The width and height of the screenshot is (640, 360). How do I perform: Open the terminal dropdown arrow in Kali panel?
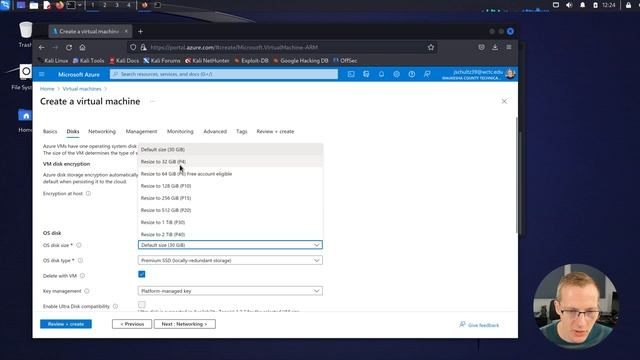click(x=80, y=5)
